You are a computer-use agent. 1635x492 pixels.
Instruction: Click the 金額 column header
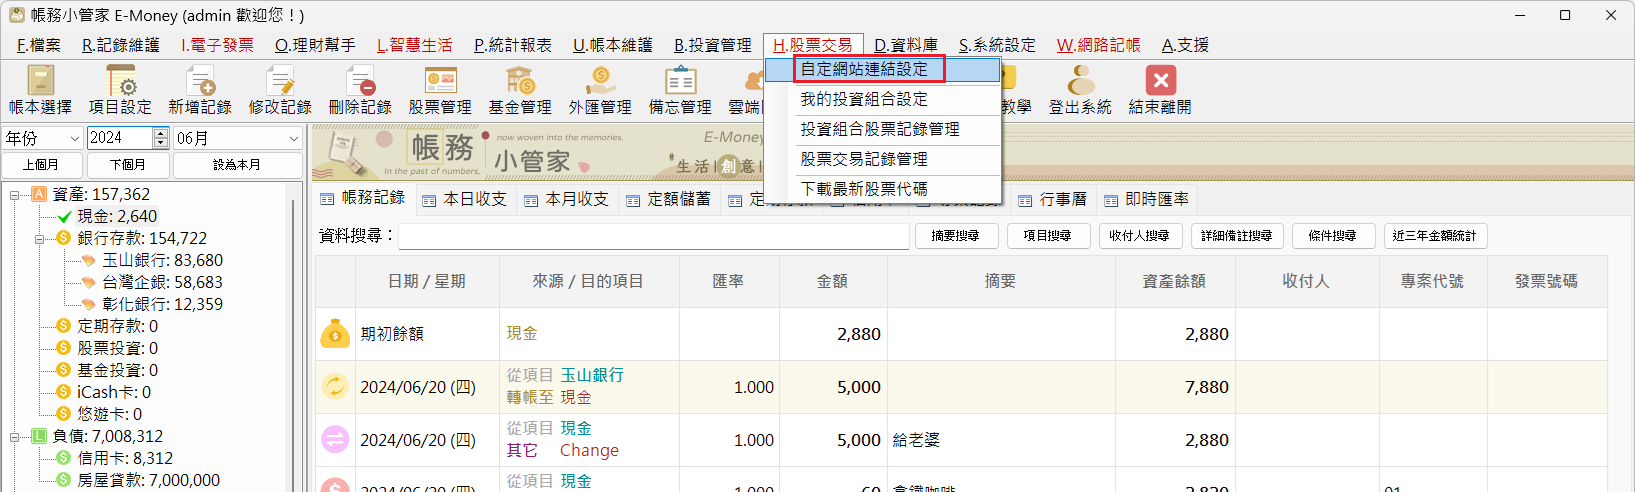click(x=832, y=282)
